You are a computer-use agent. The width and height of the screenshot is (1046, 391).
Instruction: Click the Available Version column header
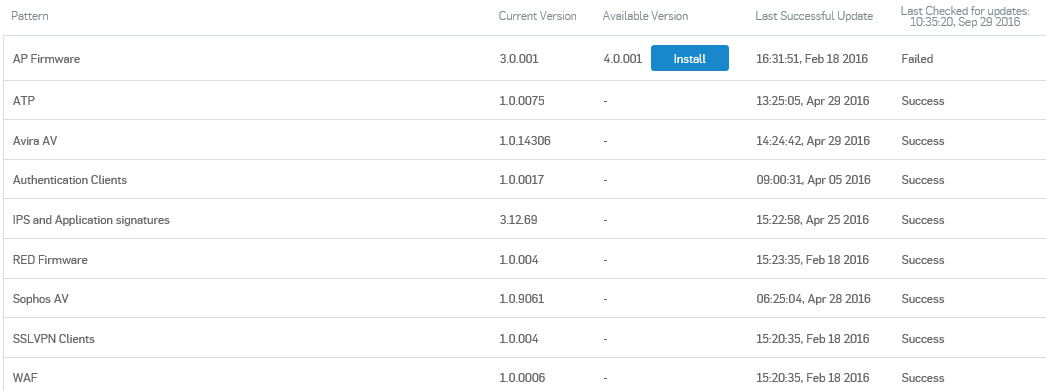pyautogui.click(x=645, y=15)
